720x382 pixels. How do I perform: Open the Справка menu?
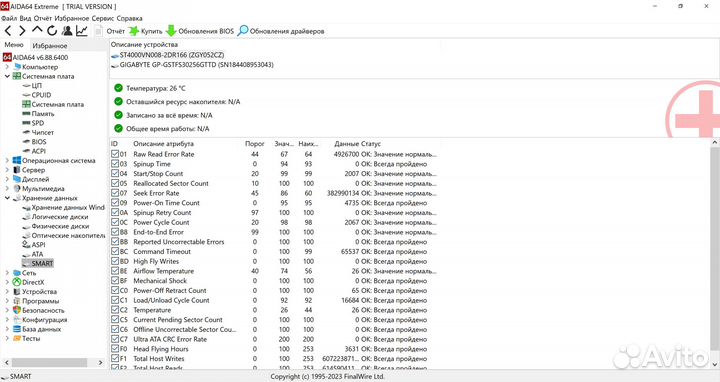129,18
